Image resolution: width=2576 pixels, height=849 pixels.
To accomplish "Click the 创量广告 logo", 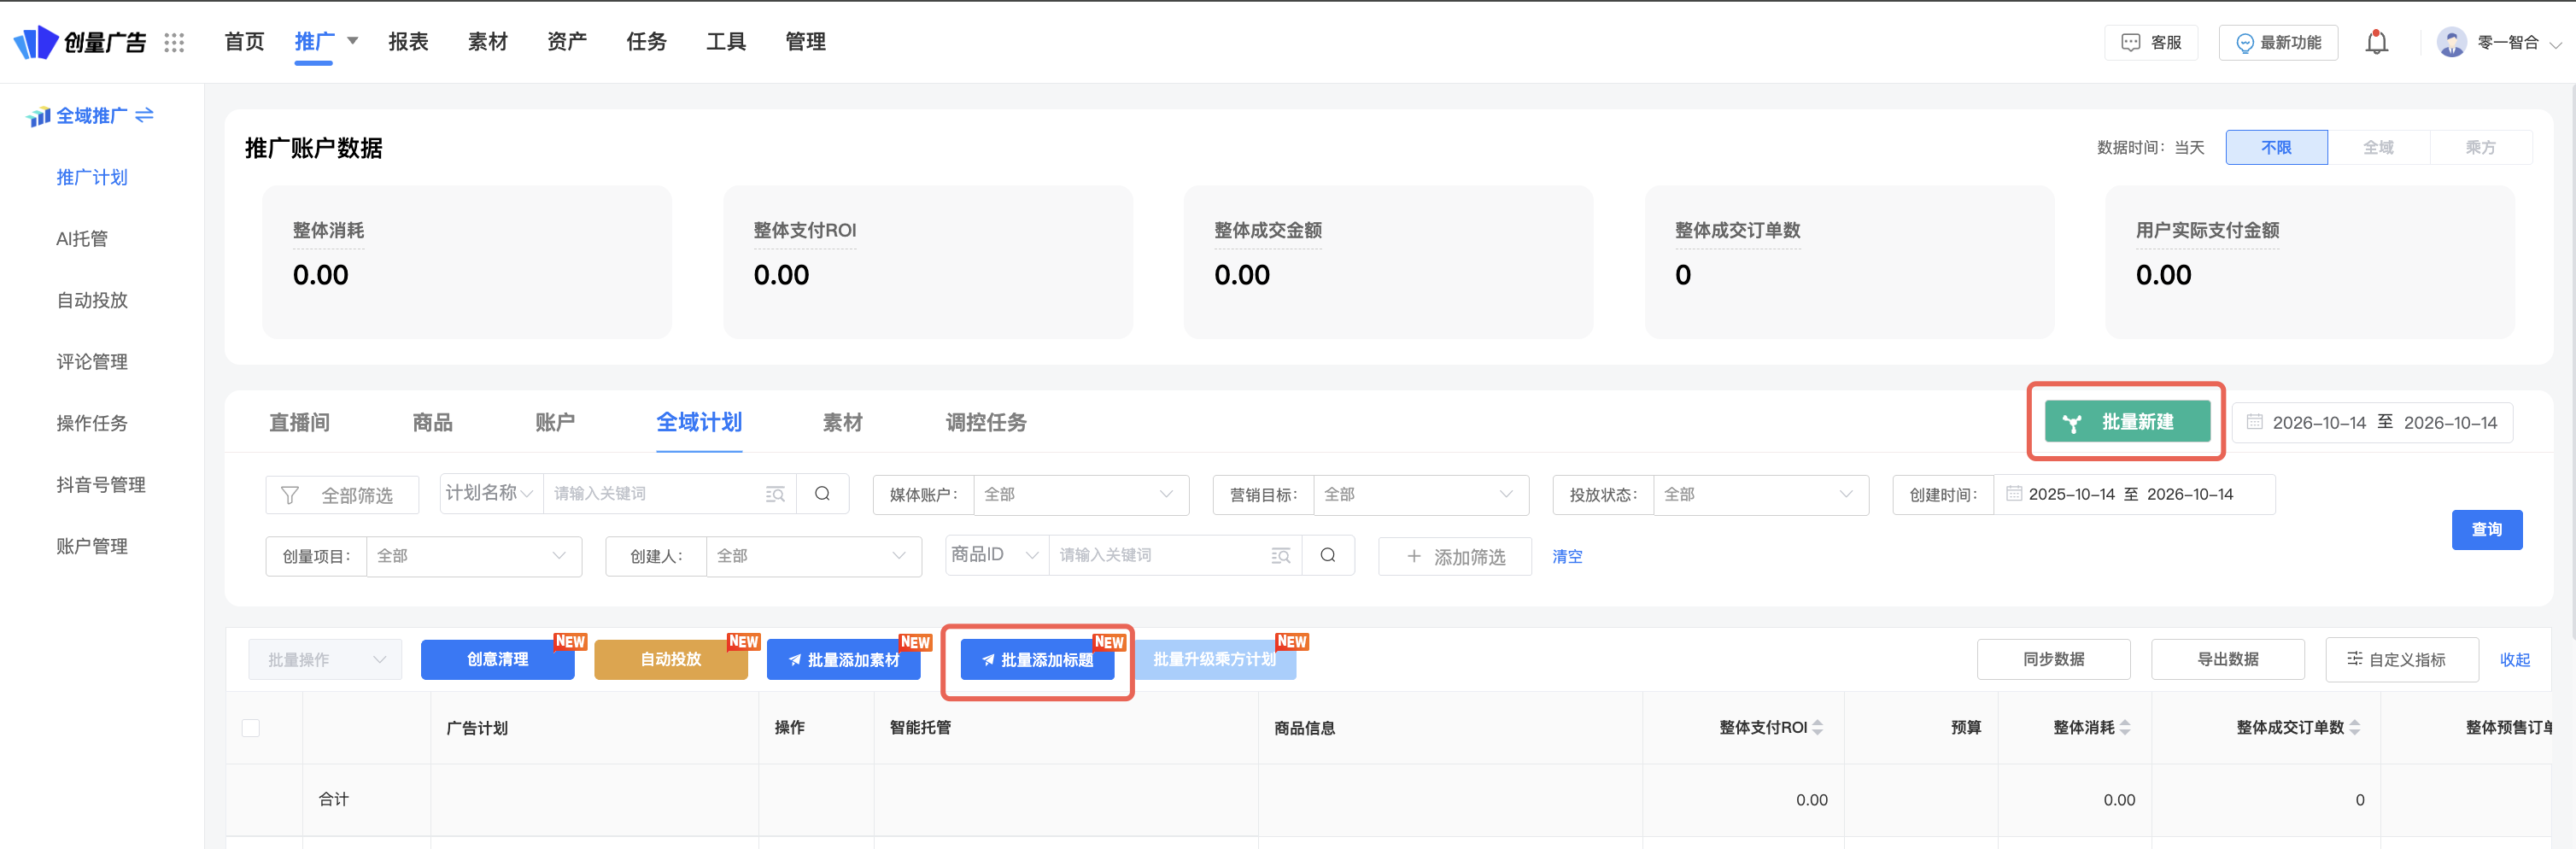I will [79, 42].
